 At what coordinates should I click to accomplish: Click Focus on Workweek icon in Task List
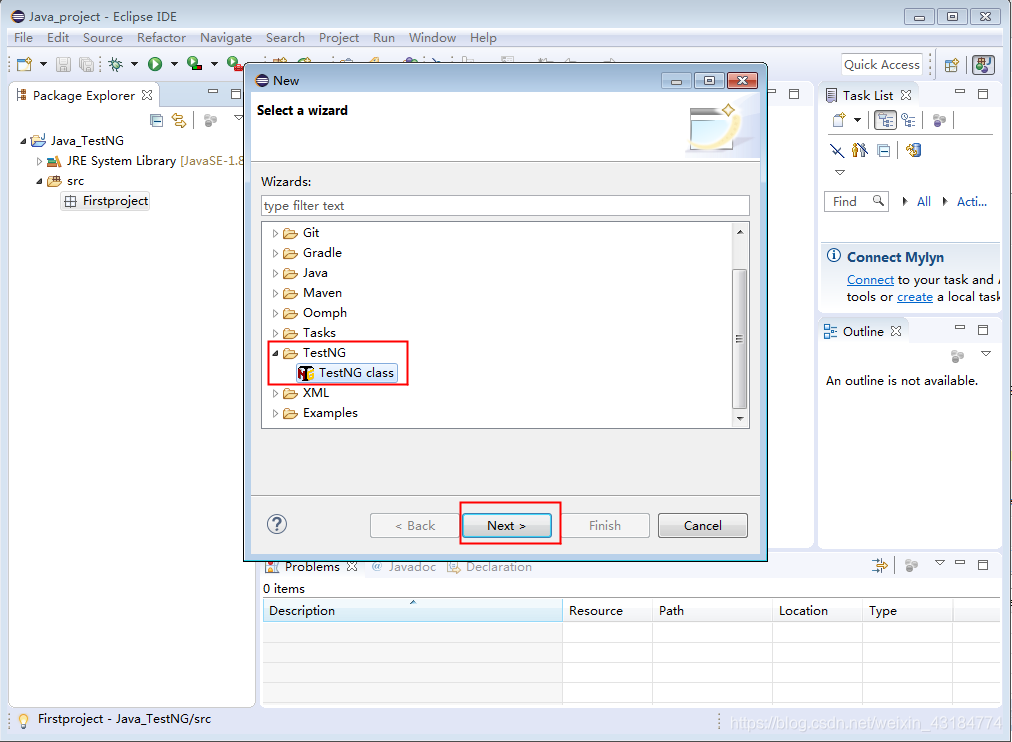[x=940, y=121]
